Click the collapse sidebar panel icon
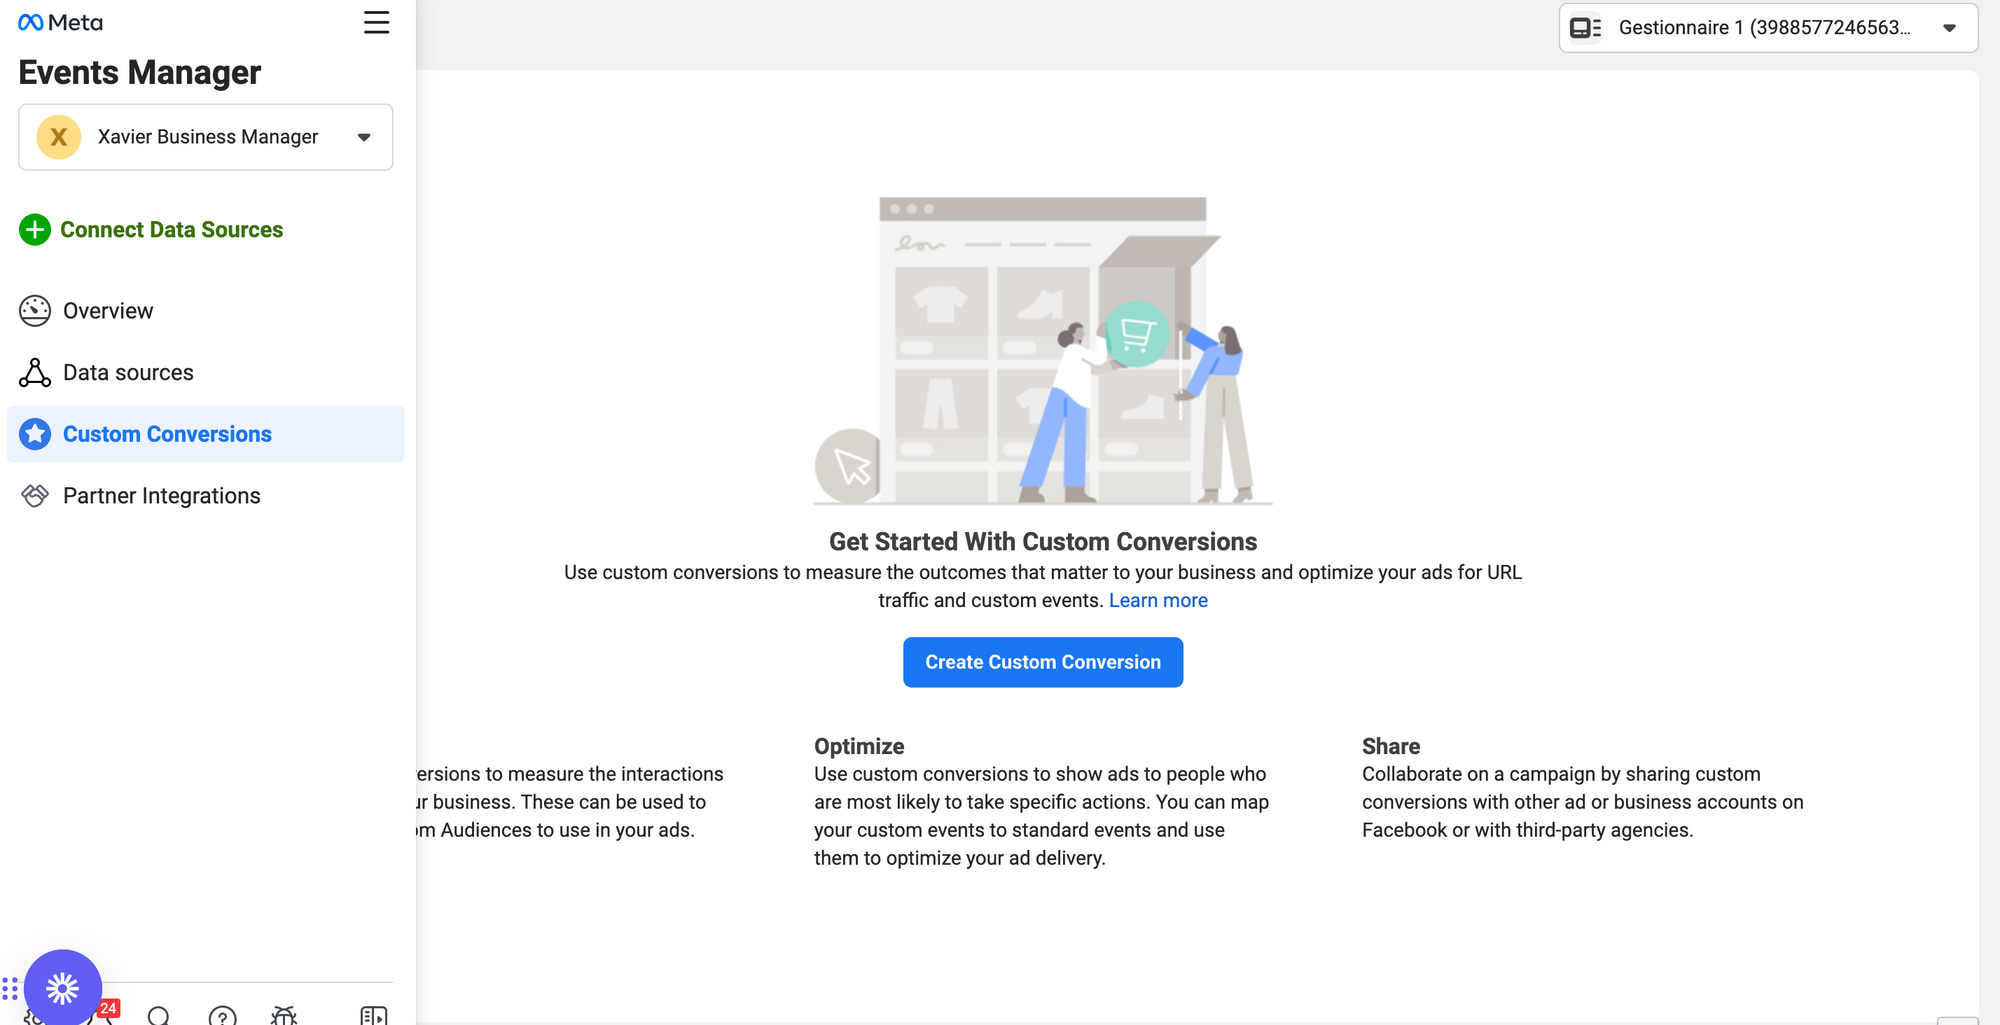 374,1016
